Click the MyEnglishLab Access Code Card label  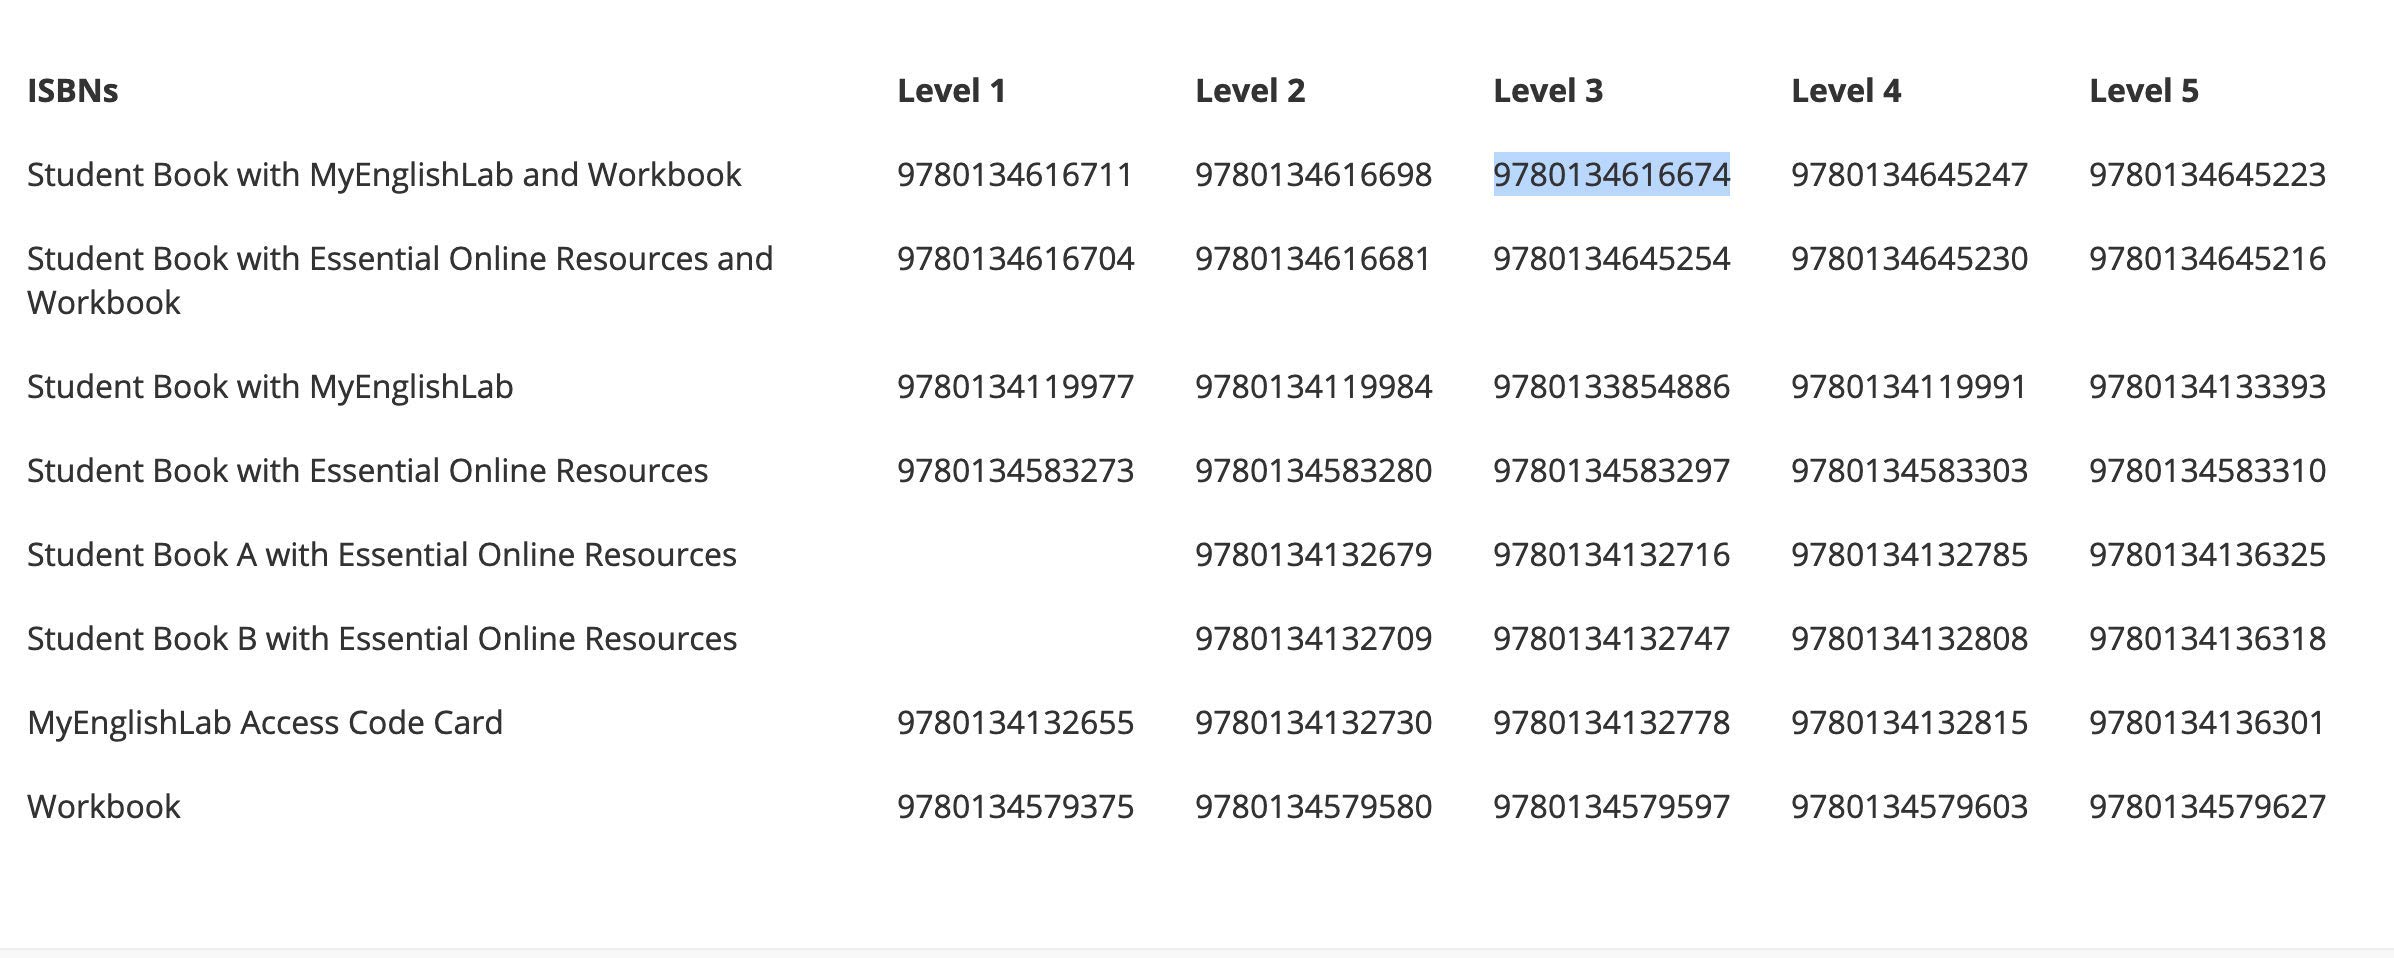coord(265,723)
